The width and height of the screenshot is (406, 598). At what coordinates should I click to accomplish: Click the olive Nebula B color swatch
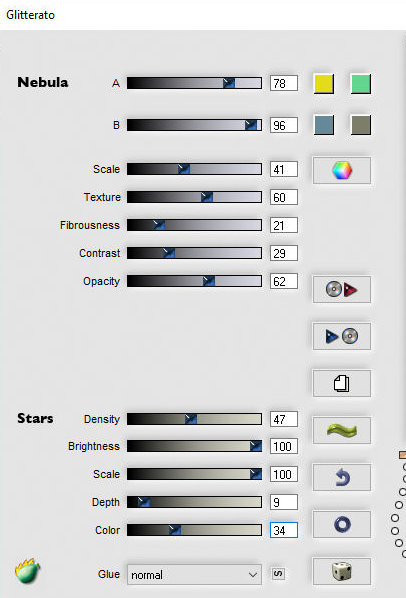coord(361,125)
